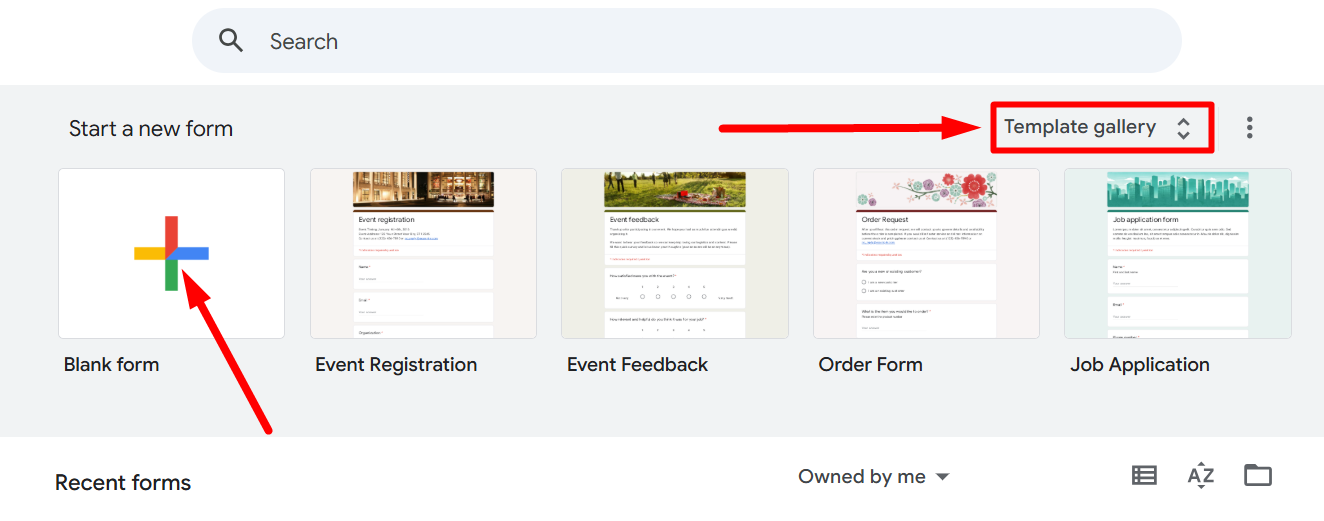
Task: Open the Order Request template thumbnail
Action: [x=926, y=253]
